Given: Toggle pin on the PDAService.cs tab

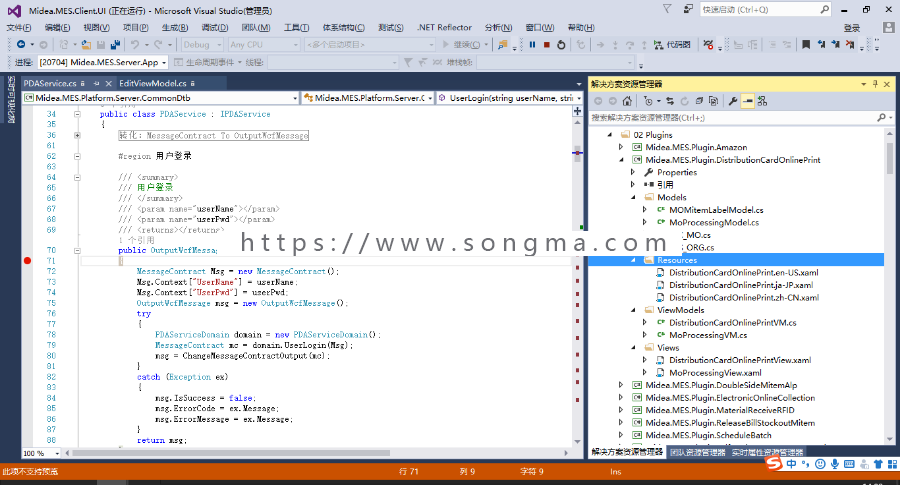Looking at the screenshot, I should (96, 84).
